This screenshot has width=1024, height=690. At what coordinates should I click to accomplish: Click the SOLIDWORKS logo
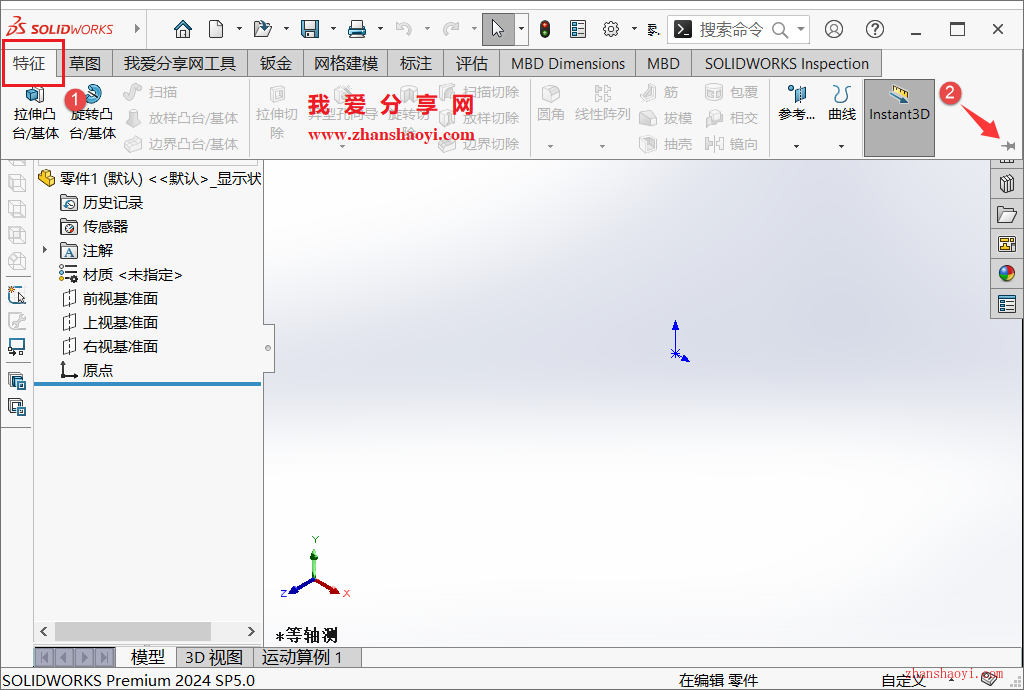pyautogui.click(x=59, y=29)
